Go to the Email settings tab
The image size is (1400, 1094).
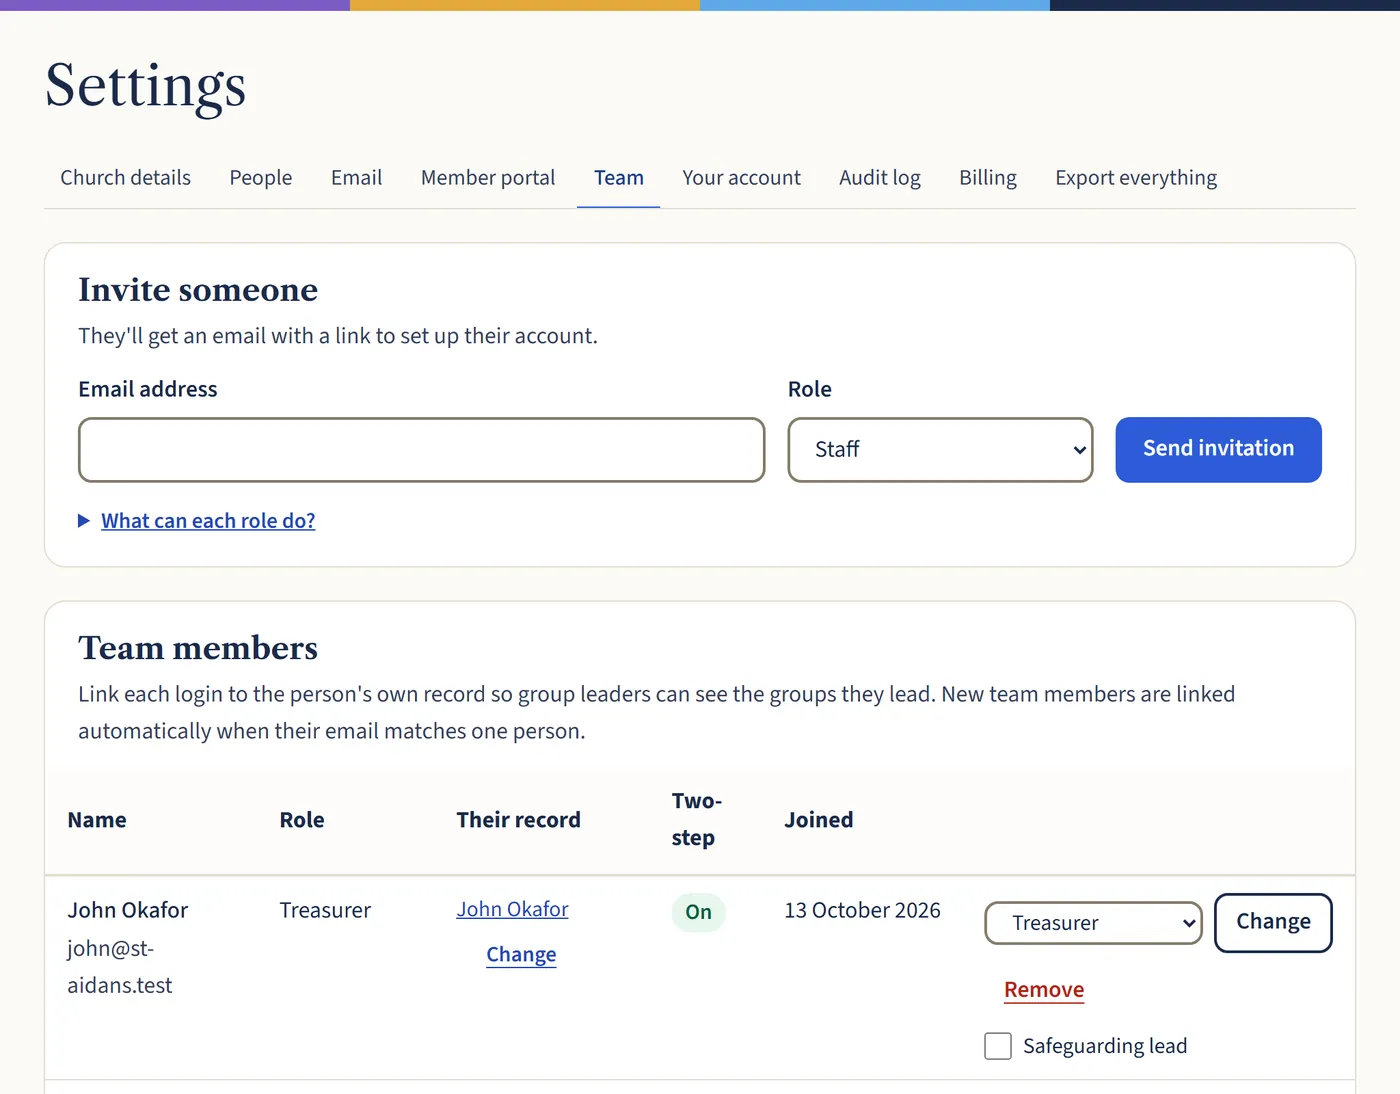coord(356,178)
